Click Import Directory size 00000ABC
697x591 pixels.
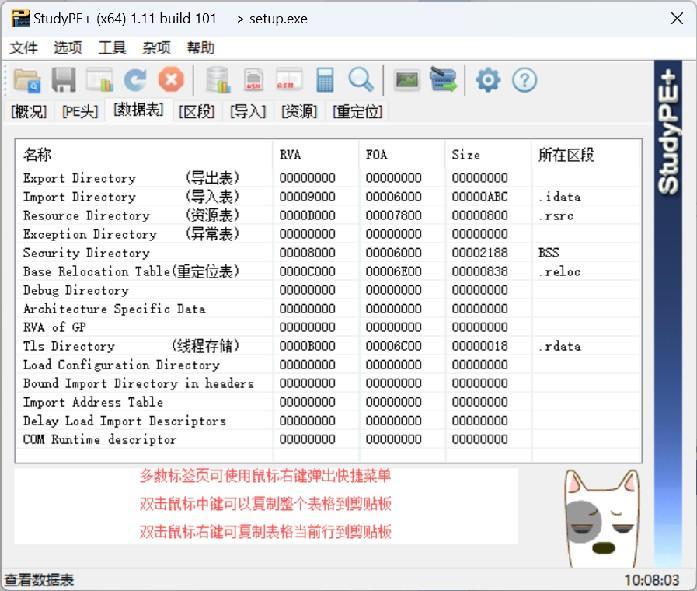[x=480, y=197]
